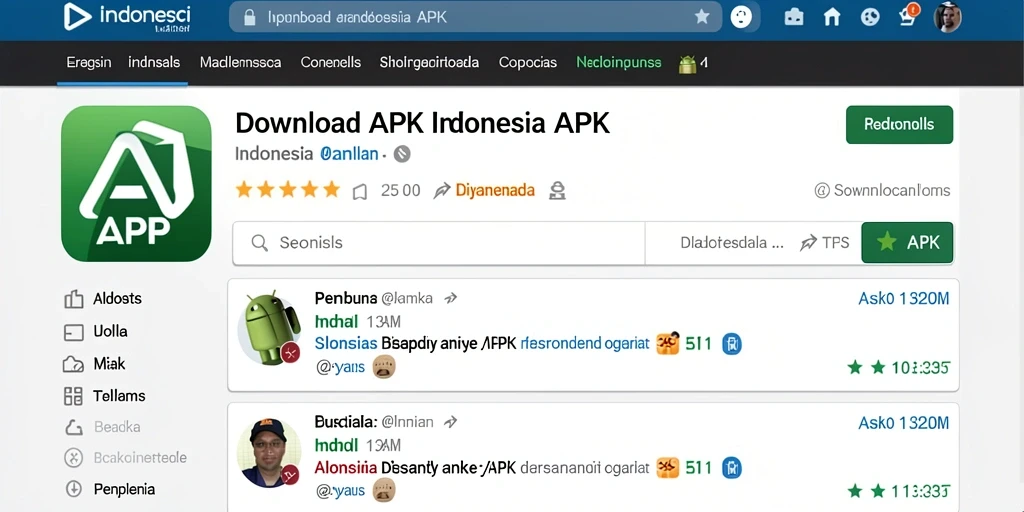Open Uolla in the sidebar
This screenshot has width=1024, height=512.
point(95,331)
